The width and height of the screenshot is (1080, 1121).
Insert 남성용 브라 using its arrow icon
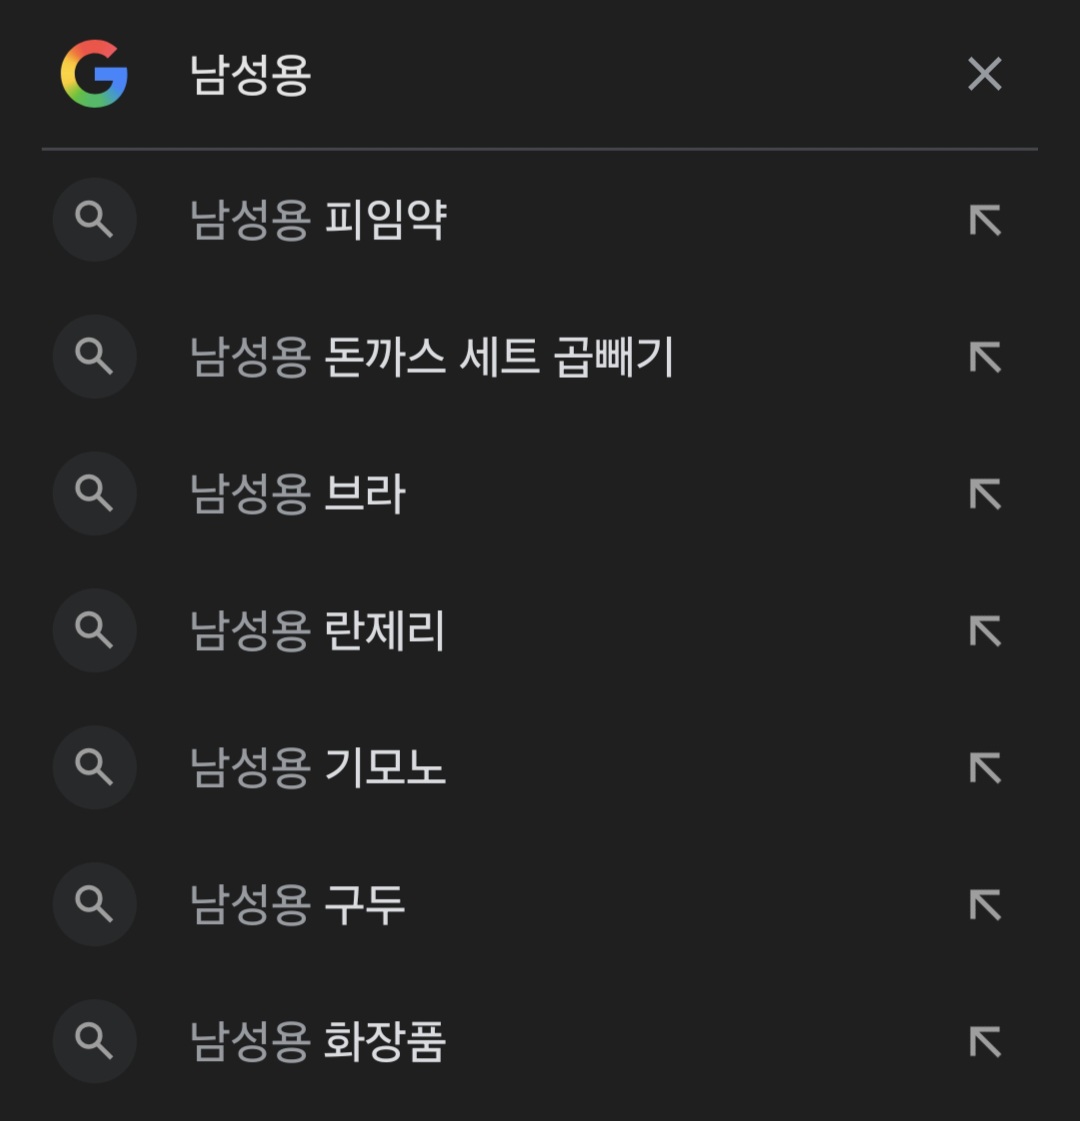(985, 494)
